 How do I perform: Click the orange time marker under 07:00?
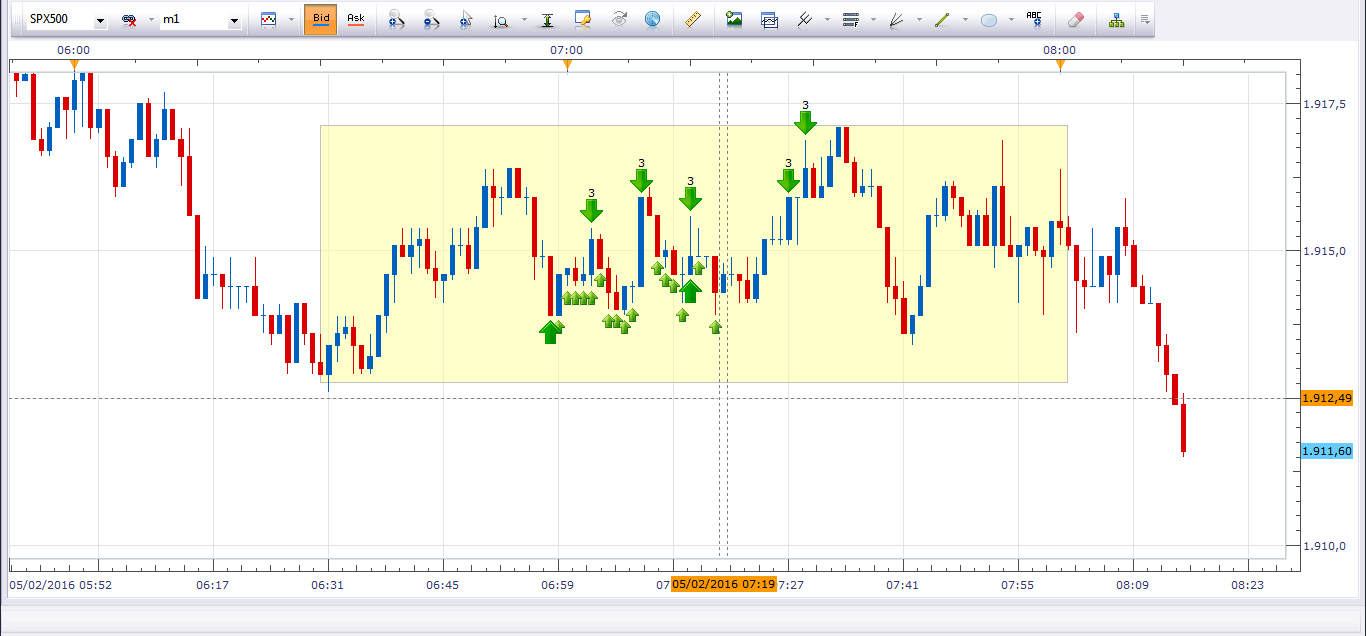click(567, 65)
